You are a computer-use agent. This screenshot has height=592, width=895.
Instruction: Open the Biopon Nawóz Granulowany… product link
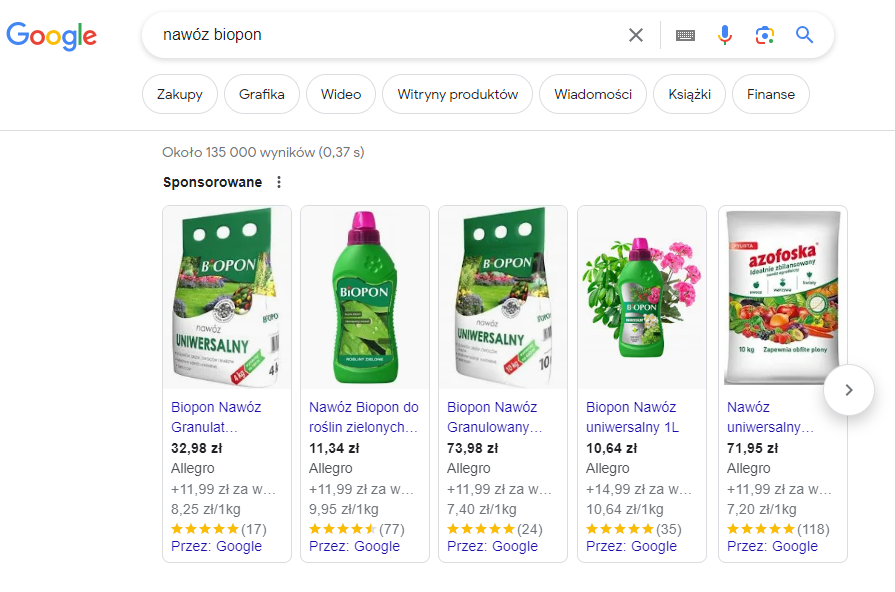tap(494, 417)
